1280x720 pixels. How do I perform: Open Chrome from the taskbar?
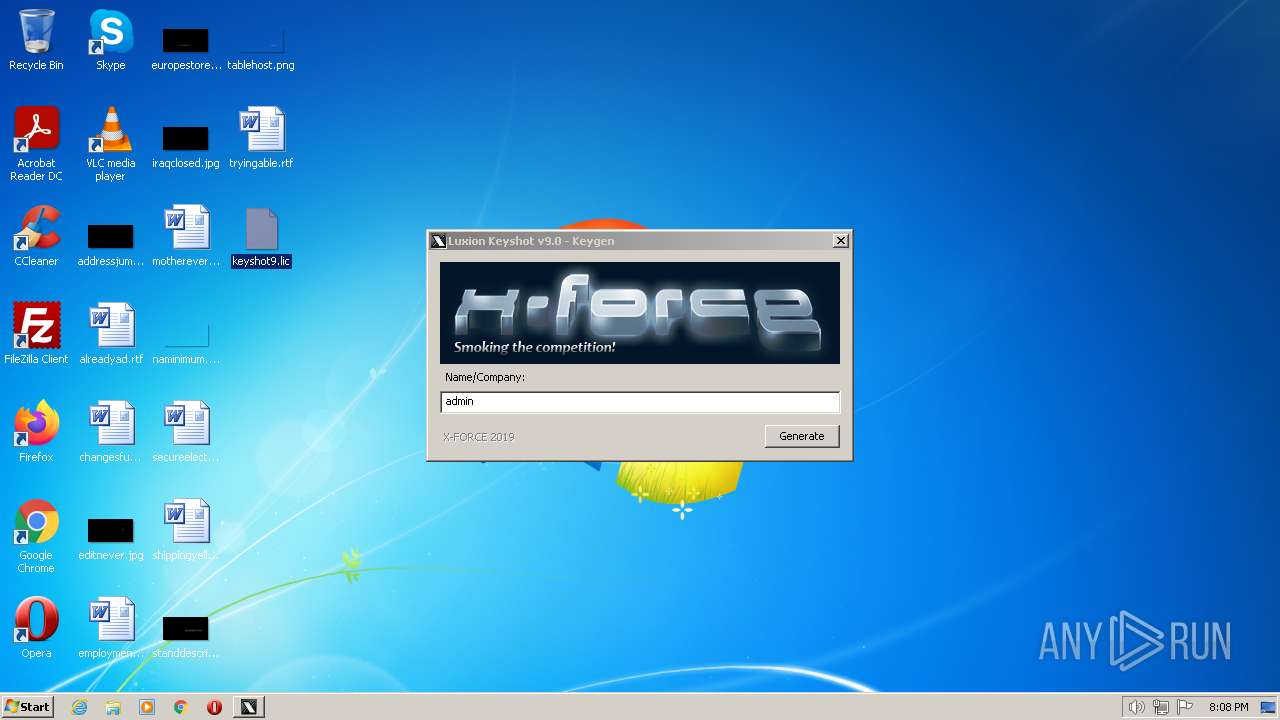(181, 707)
